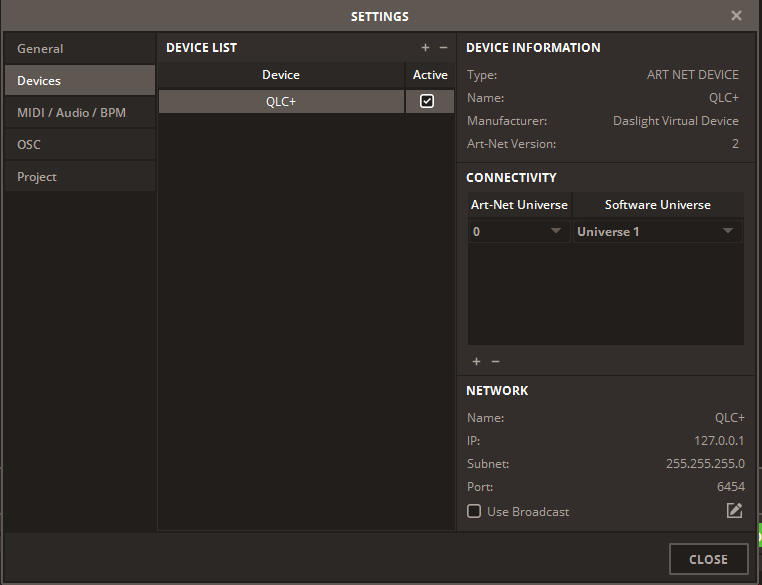The height and width of the screenshot is (585, 762).
Task: Click the Daslight Virtual Device manufacturer value
Action: point(675,121)
